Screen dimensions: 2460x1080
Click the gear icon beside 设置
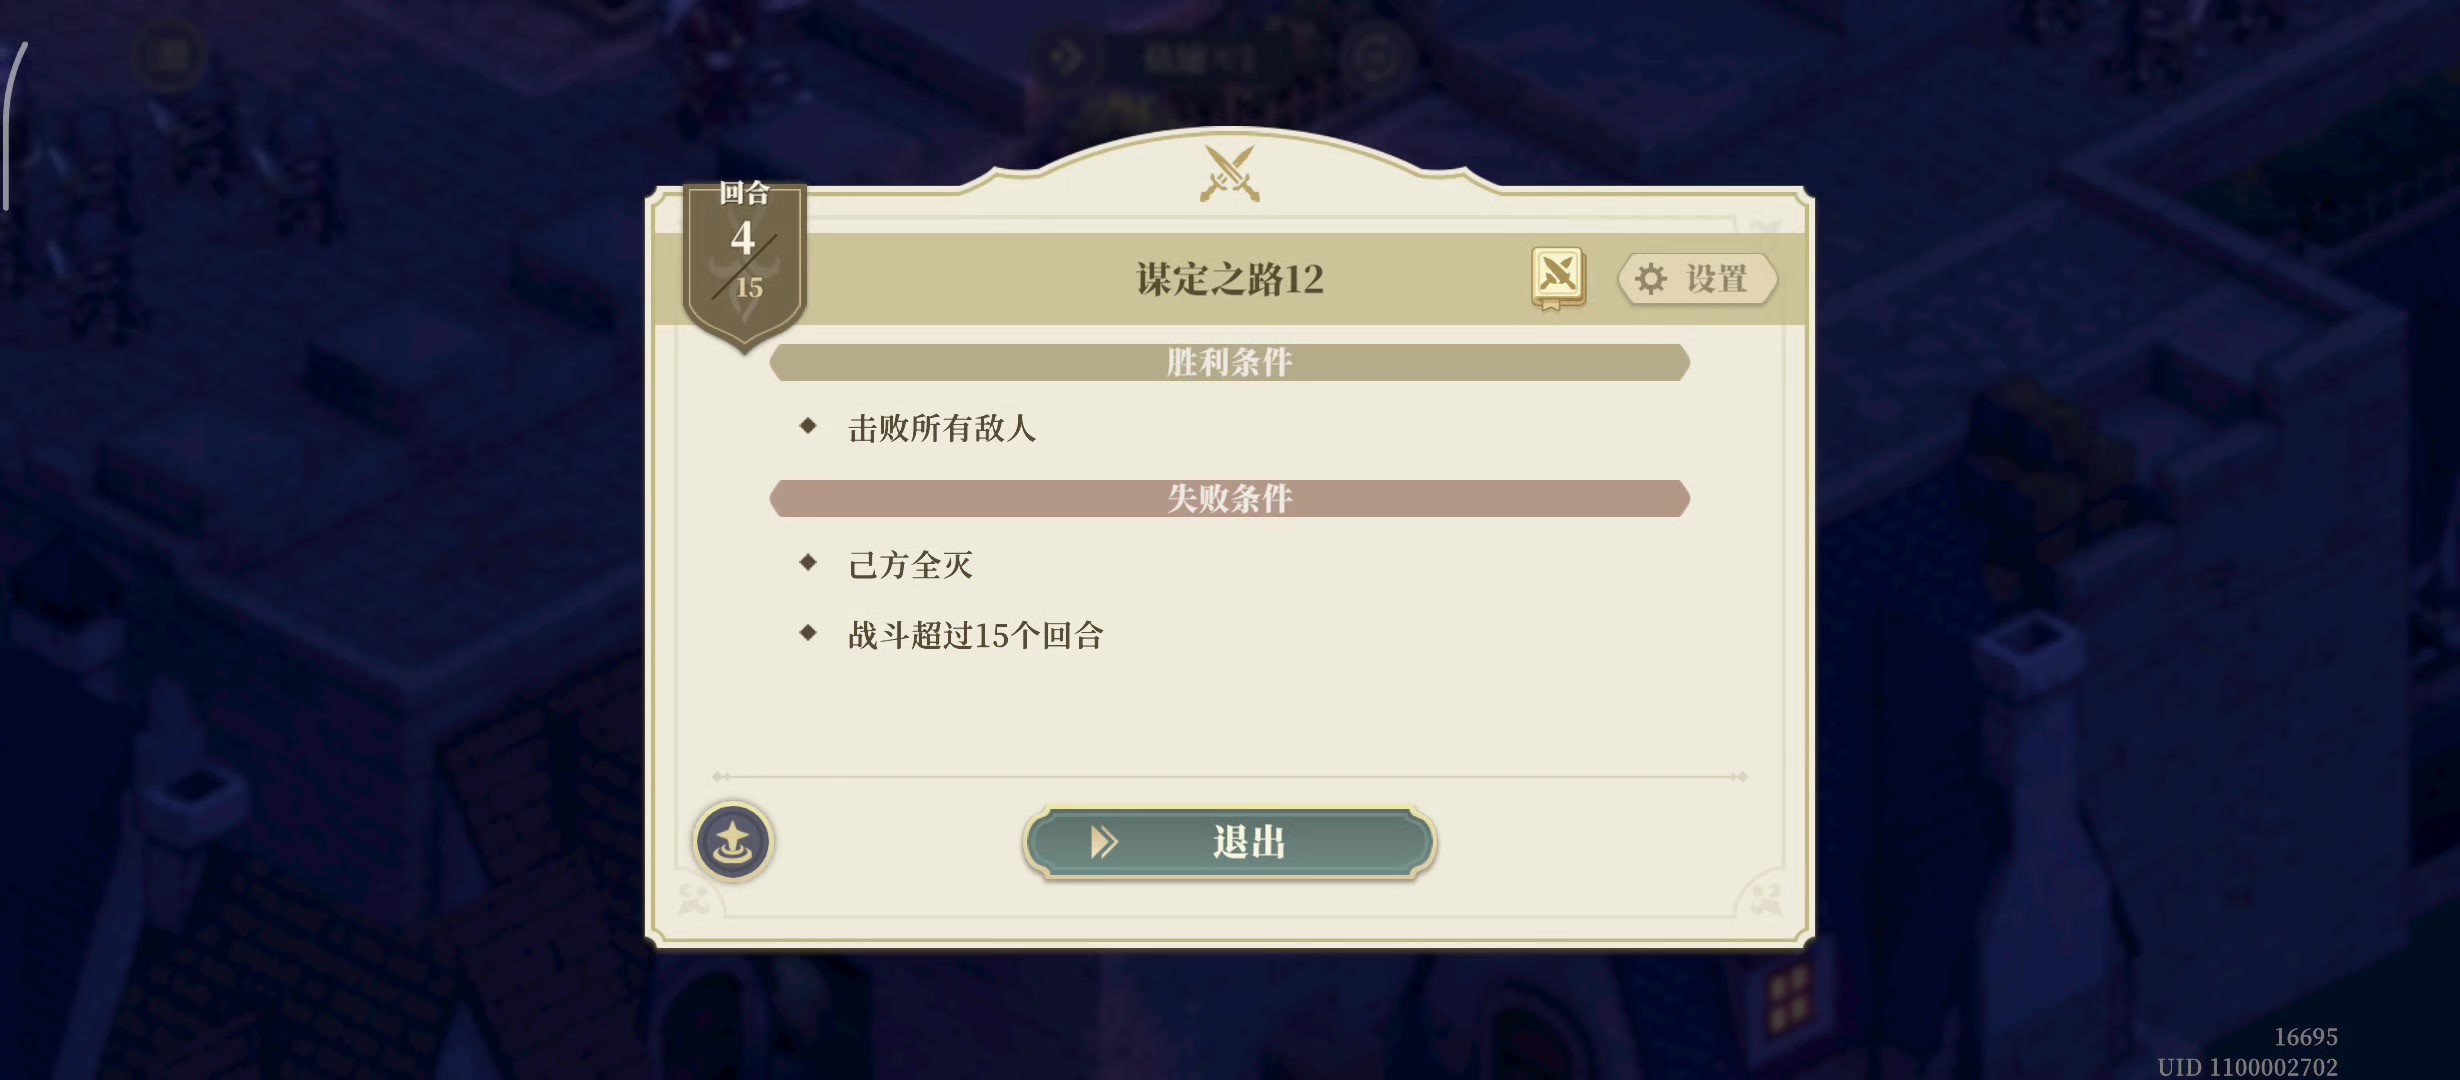(1651, 279)
